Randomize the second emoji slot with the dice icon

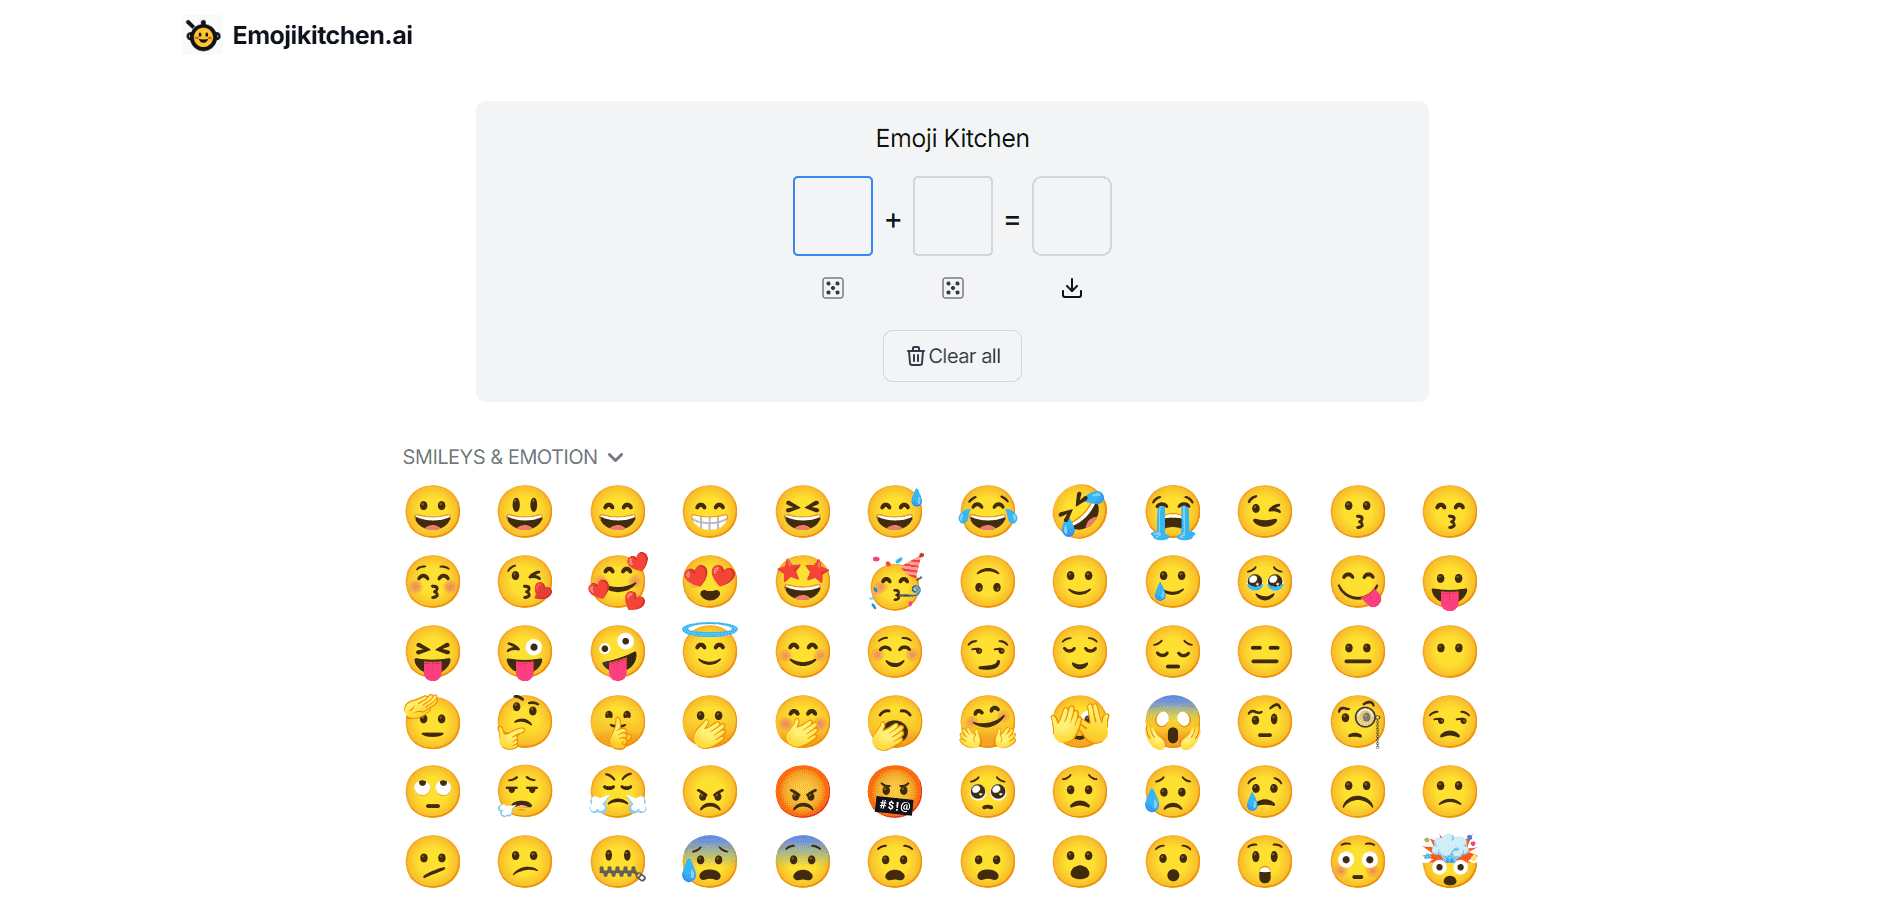coord(952,288)
